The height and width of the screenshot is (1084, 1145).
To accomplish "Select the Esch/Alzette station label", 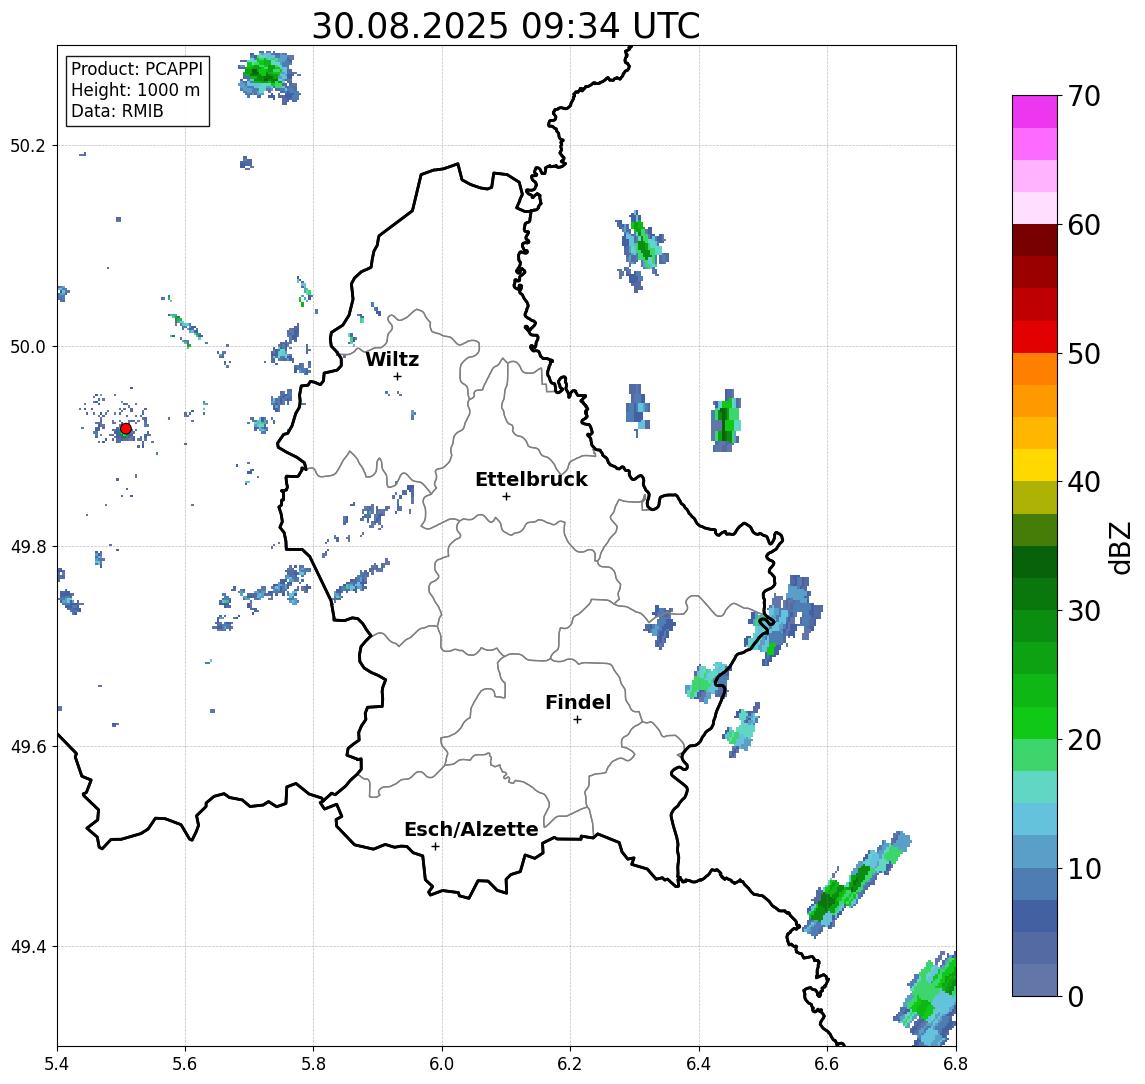I will click(471, 829).
